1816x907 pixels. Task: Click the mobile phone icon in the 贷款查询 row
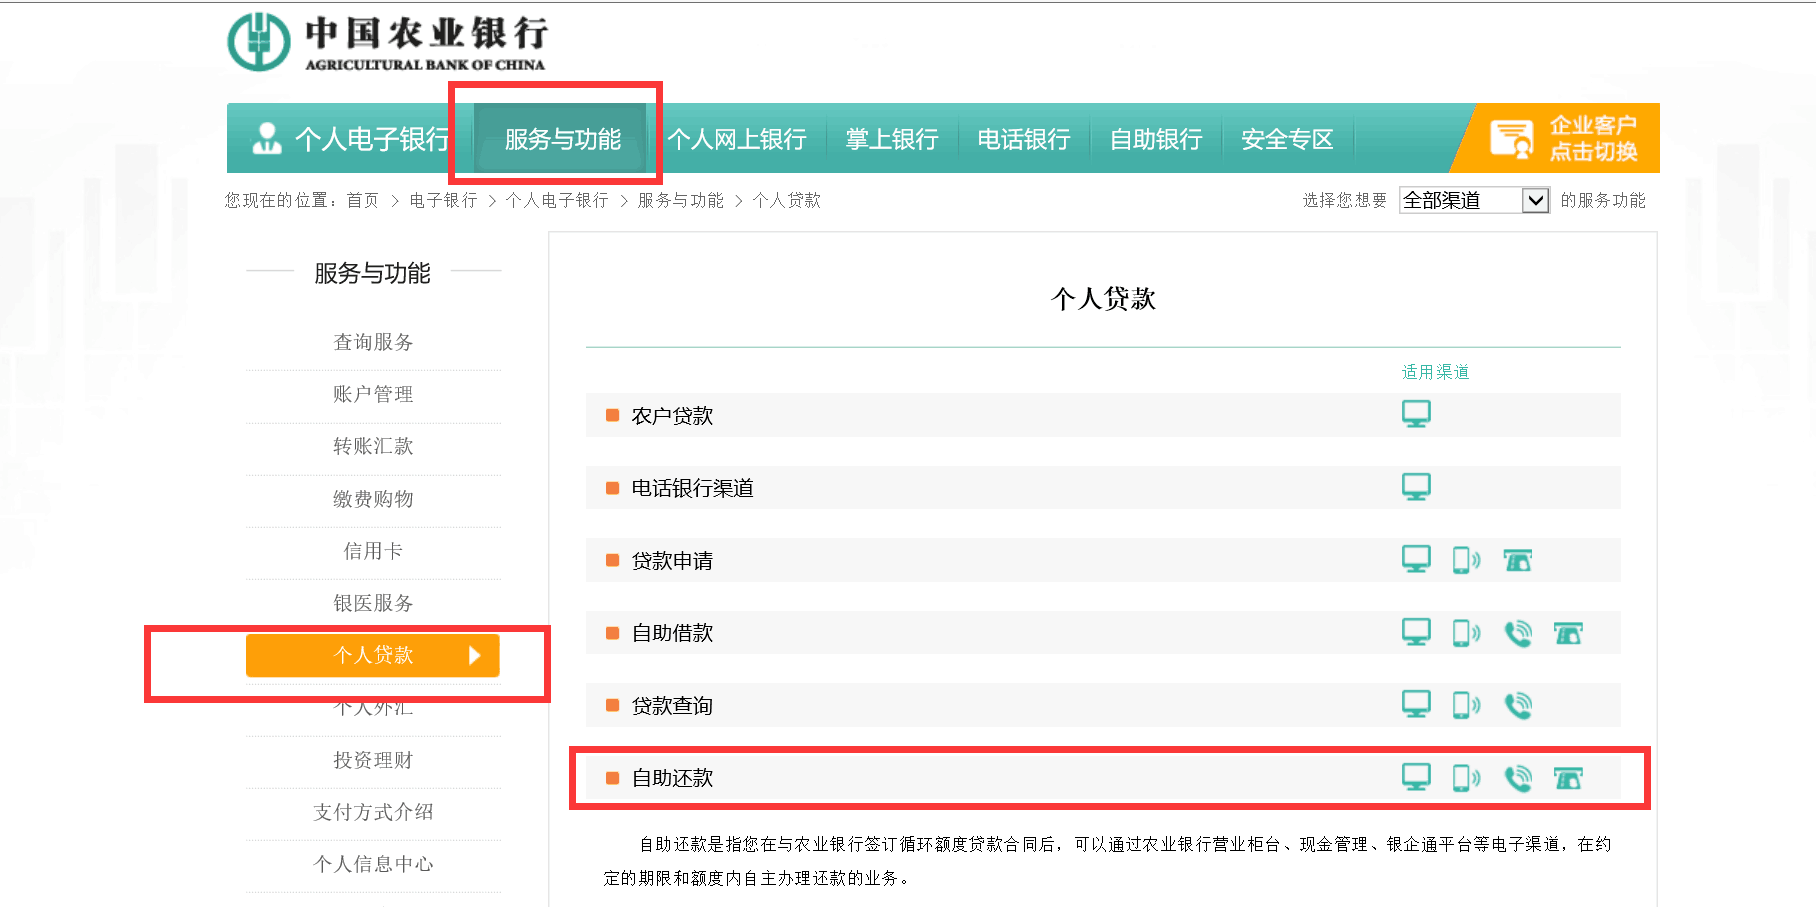tap(1466, 705)
